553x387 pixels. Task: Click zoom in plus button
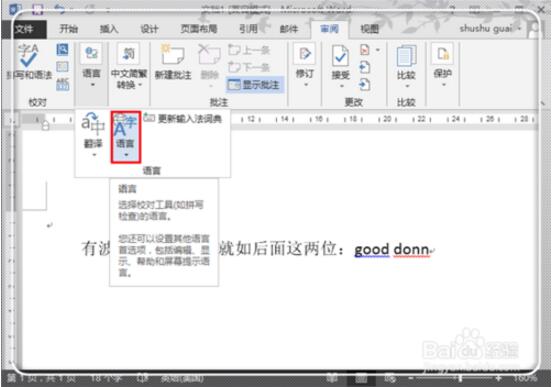tap(498, 379)
